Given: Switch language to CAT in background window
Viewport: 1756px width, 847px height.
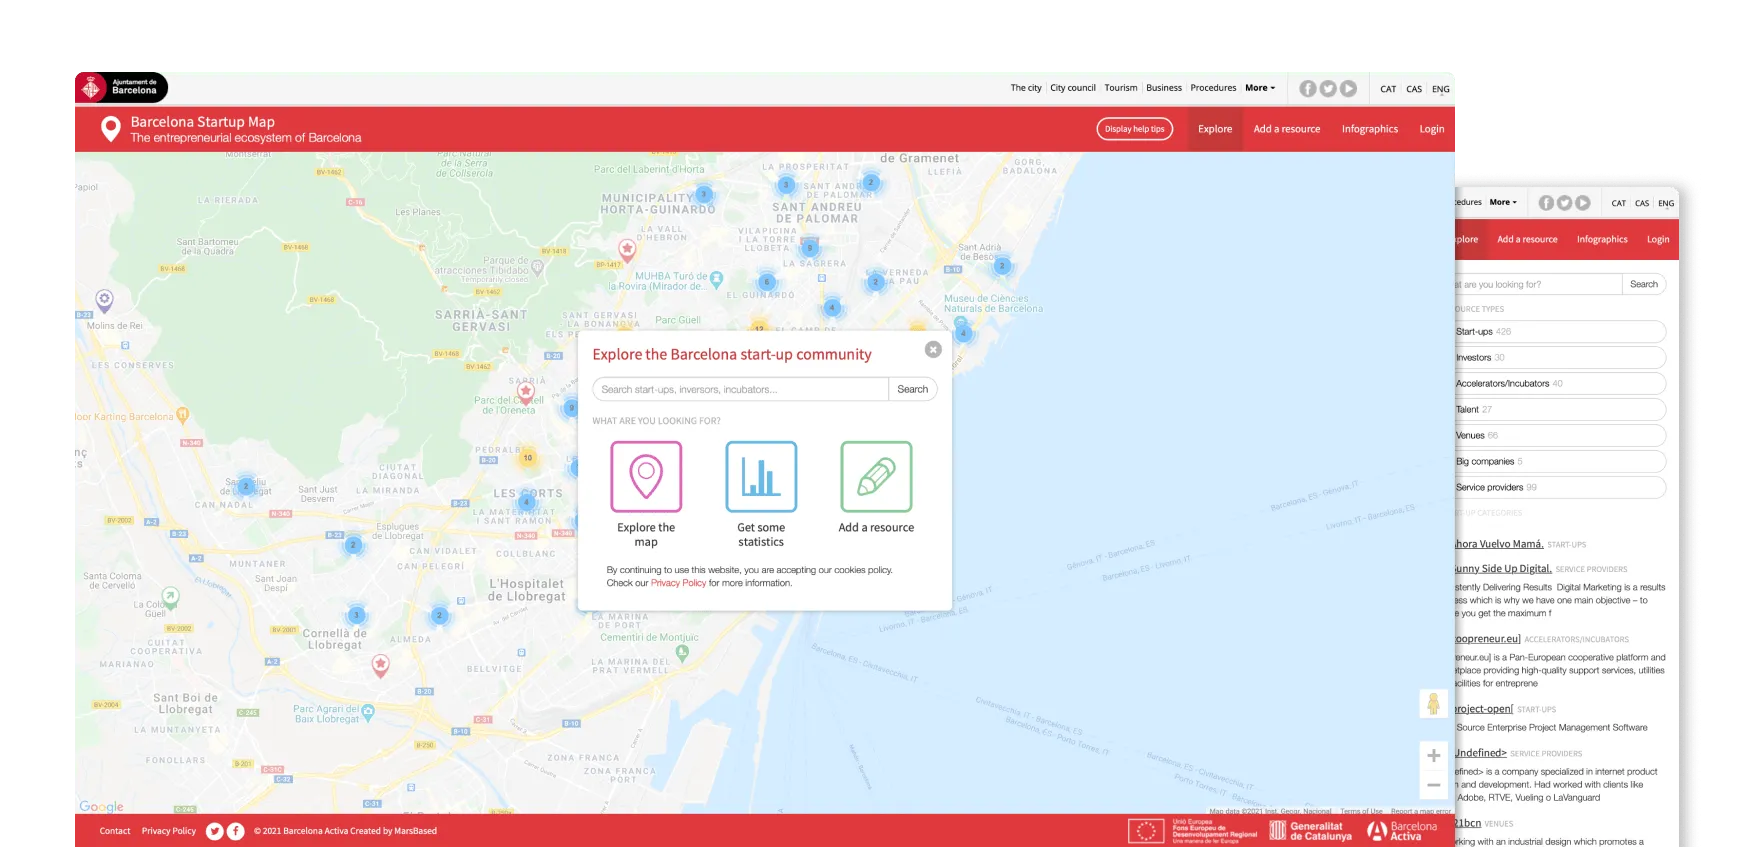Looking at the screenshot, I should point(1618,203).
